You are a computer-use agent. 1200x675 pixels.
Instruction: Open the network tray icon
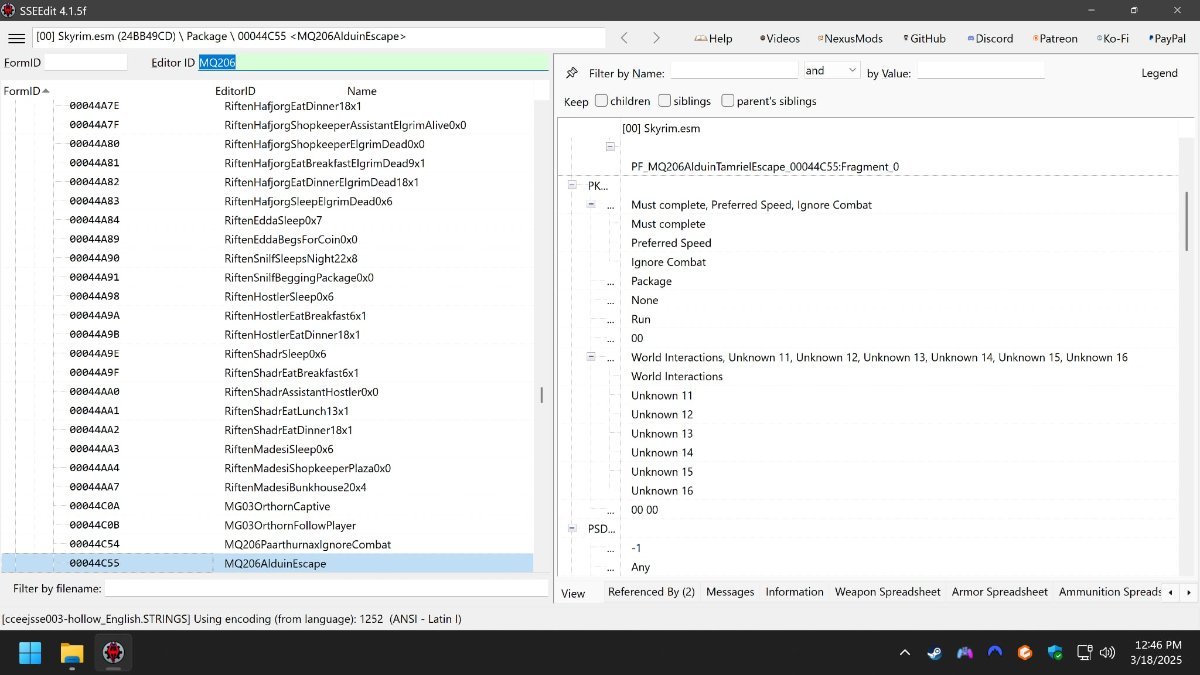(1084, 653)
